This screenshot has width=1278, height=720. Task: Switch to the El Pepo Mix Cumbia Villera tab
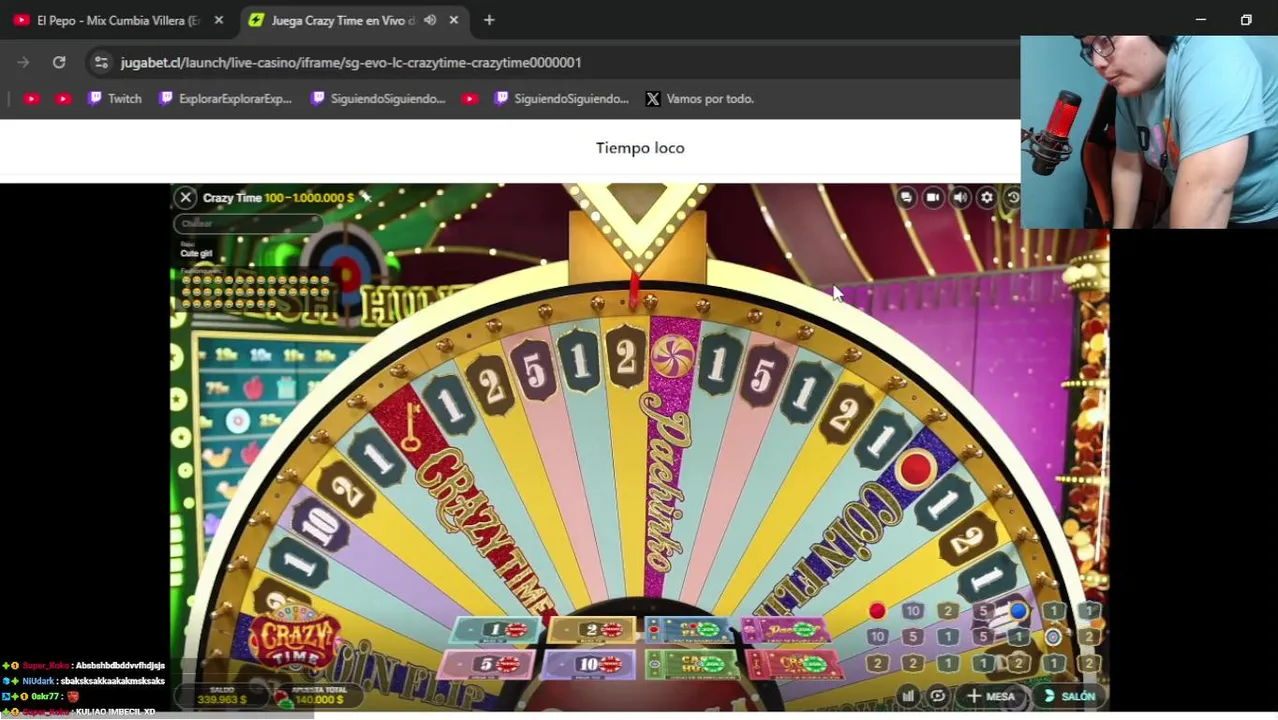(x=118, y=20)
